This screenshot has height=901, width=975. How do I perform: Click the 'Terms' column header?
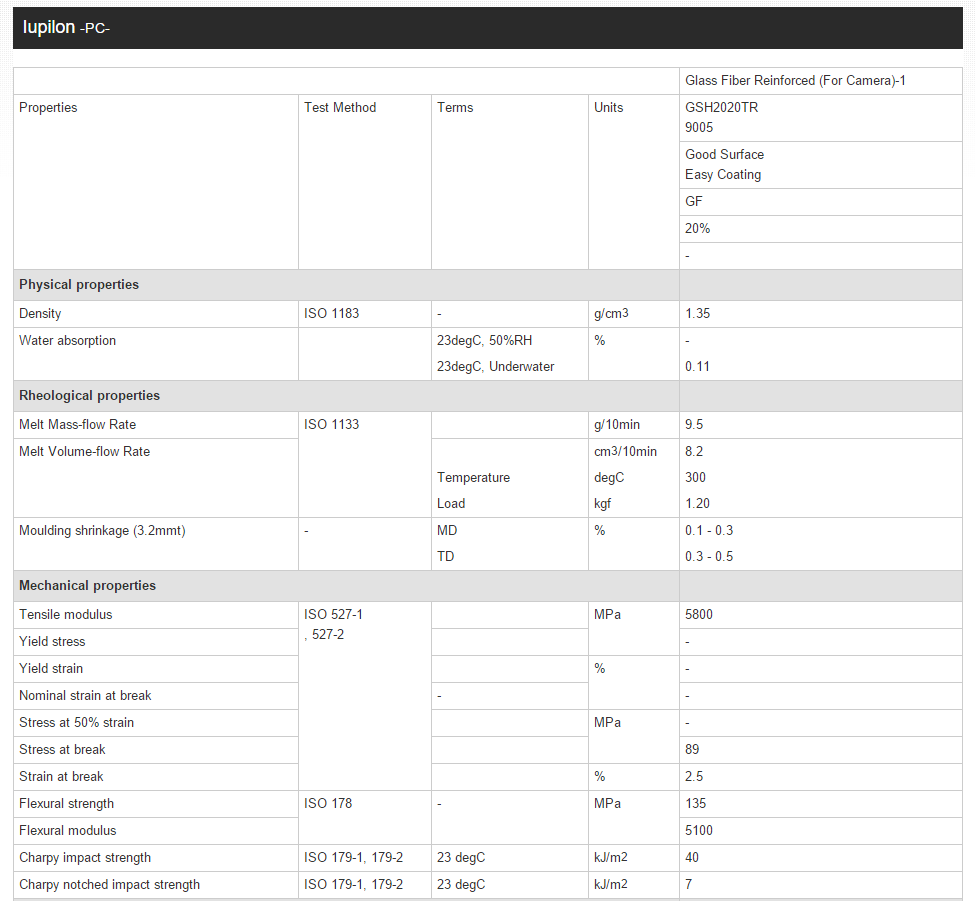click(x=455, y=108)
